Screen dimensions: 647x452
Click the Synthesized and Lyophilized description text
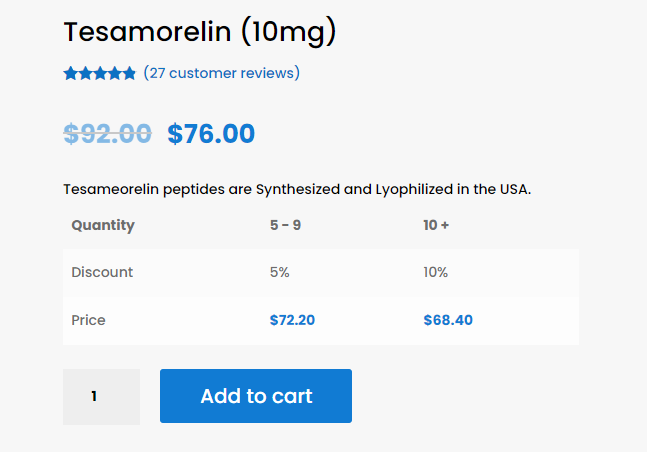click(297, 188)
